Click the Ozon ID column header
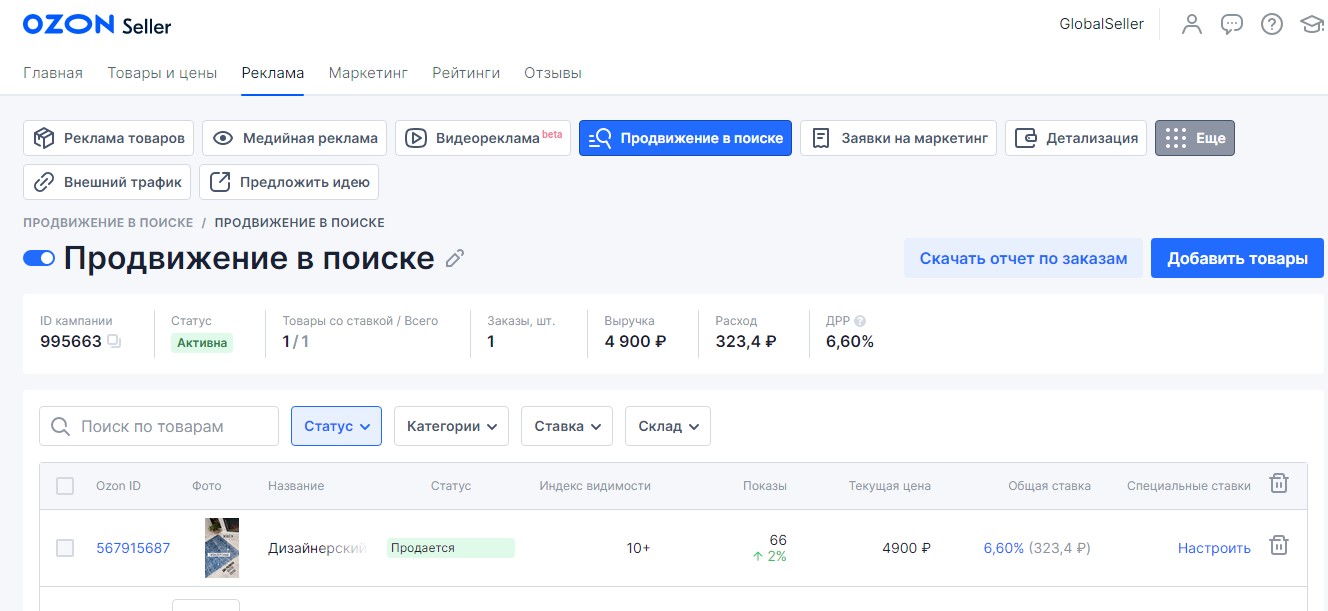 [x=118, y=486]
